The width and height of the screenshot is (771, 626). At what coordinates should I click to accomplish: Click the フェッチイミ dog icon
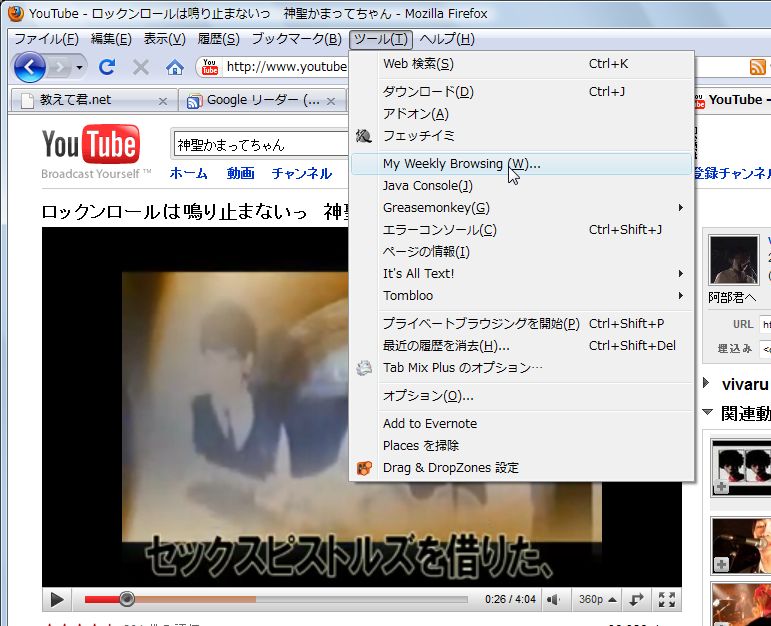click(364, 136)
